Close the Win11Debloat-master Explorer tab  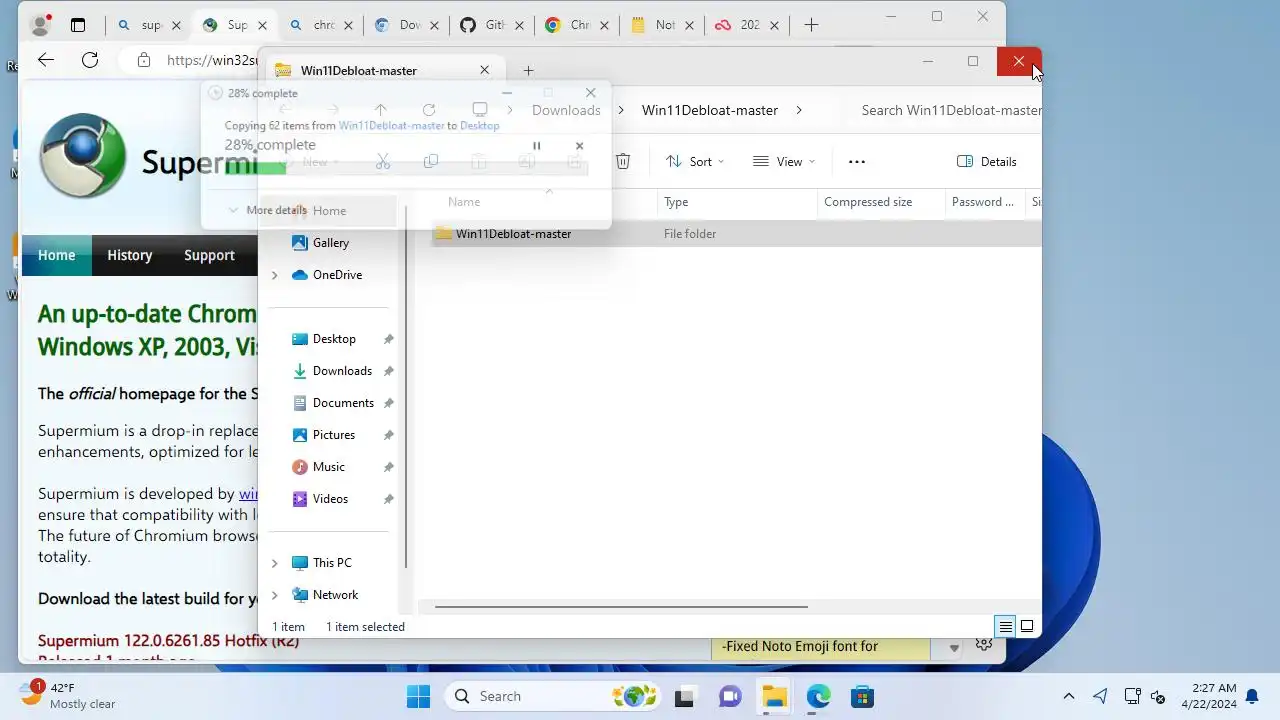pos(485,70)
